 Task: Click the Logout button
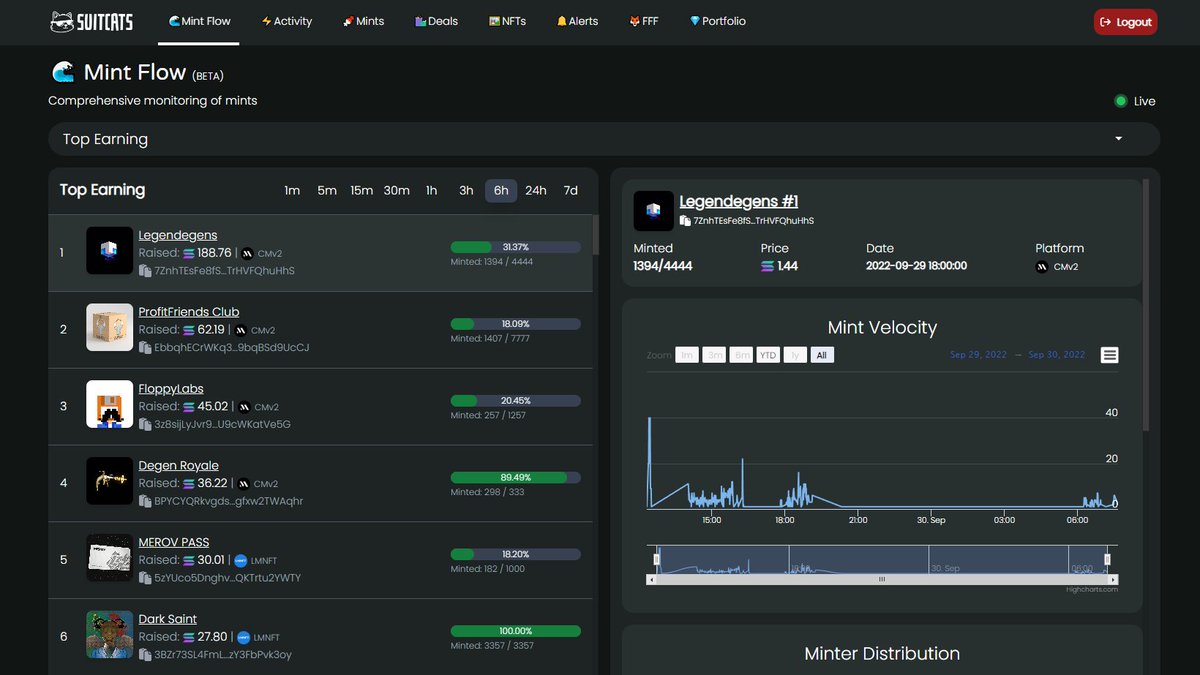tap(1125, 20)
